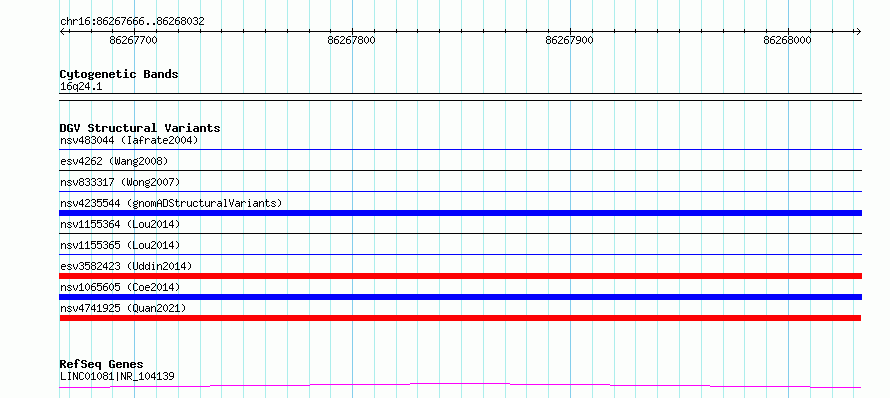Click the 16q24.1 cytogenetic band bar

[460, 97]
